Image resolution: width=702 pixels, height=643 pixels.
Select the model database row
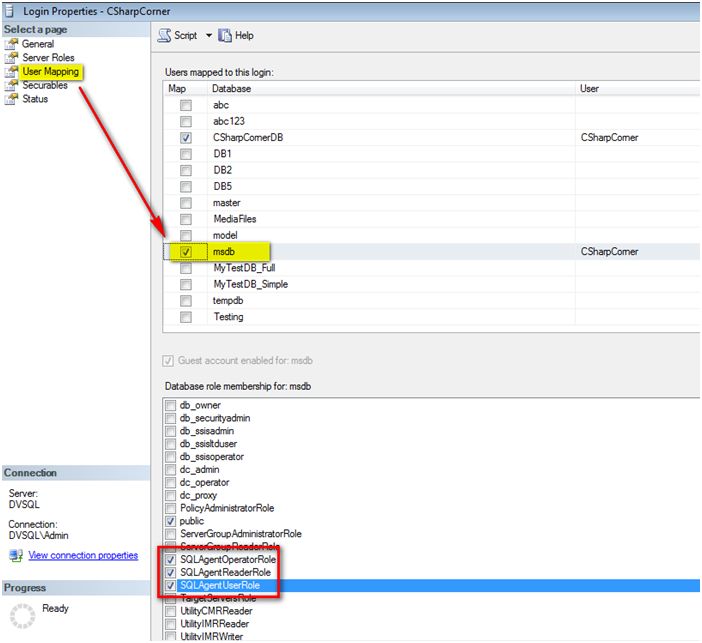click(x=432, y=236)
